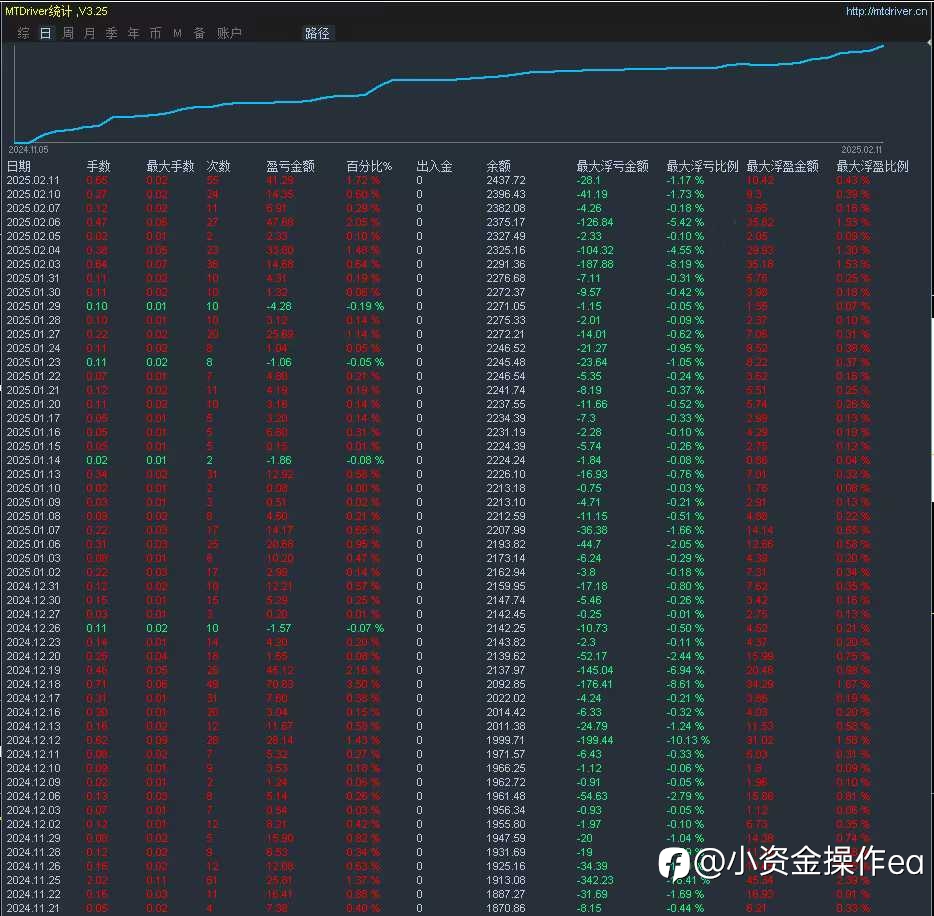Select the 2024.11.21 date cell
Image resolution: width=934 pixels, height=916 pixels.
[33, 908]
